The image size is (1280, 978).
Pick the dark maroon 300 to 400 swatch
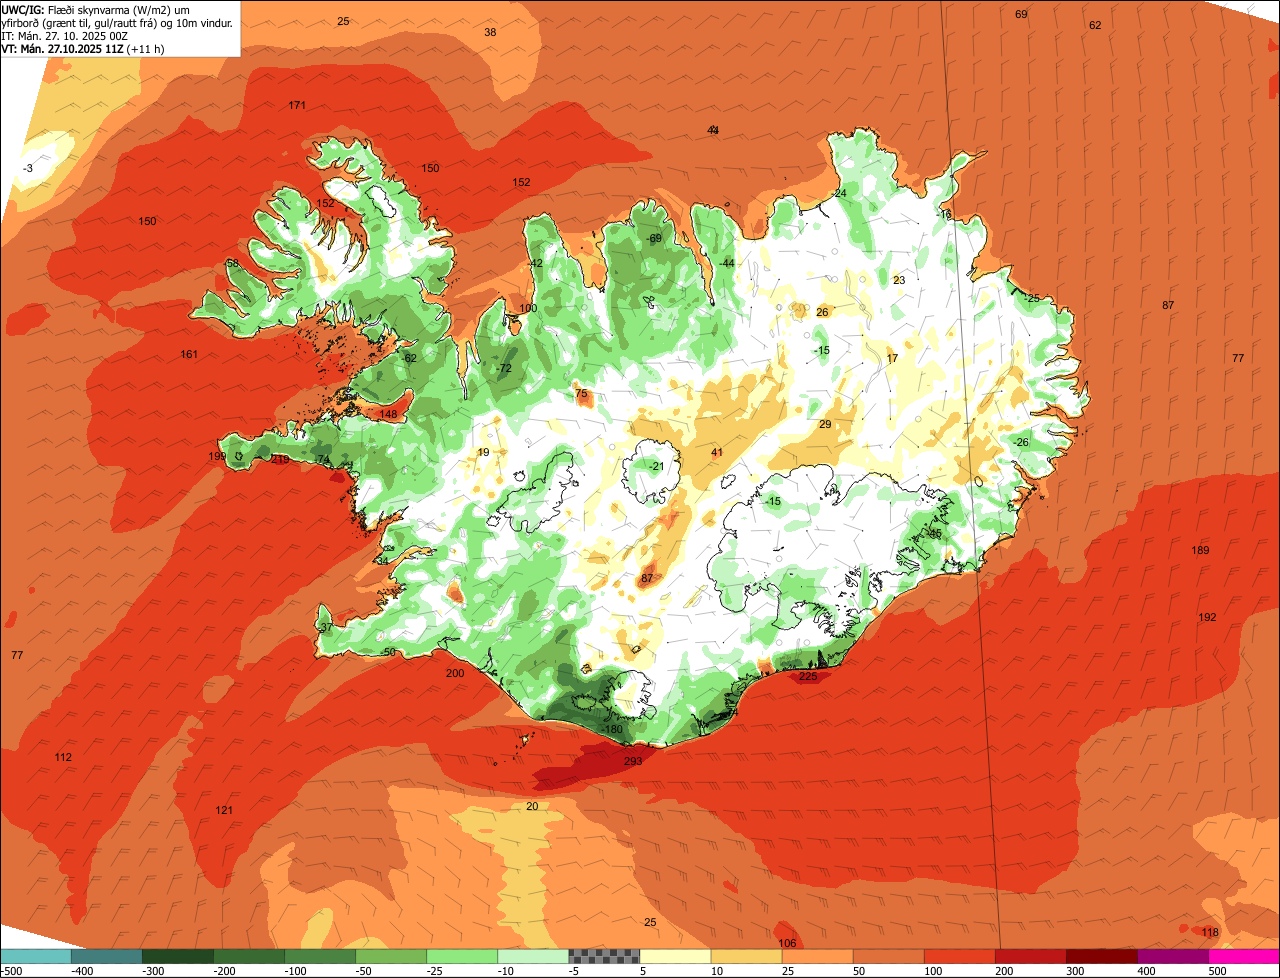[1101, 957]
